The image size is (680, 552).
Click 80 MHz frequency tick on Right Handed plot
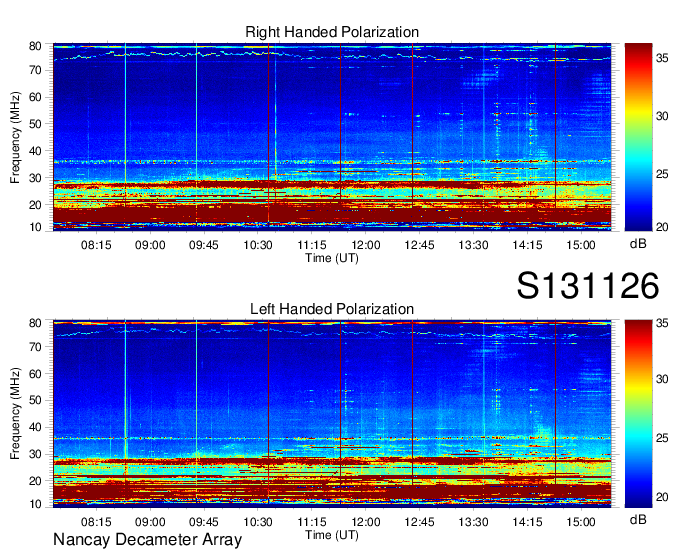point(35,46)
